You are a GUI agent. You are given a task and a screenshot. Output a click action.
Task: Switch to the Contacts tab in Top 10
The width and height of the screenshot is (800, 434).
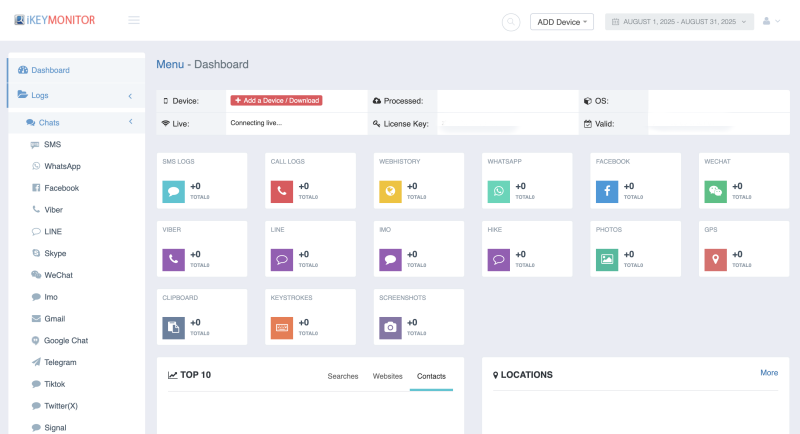431,376
